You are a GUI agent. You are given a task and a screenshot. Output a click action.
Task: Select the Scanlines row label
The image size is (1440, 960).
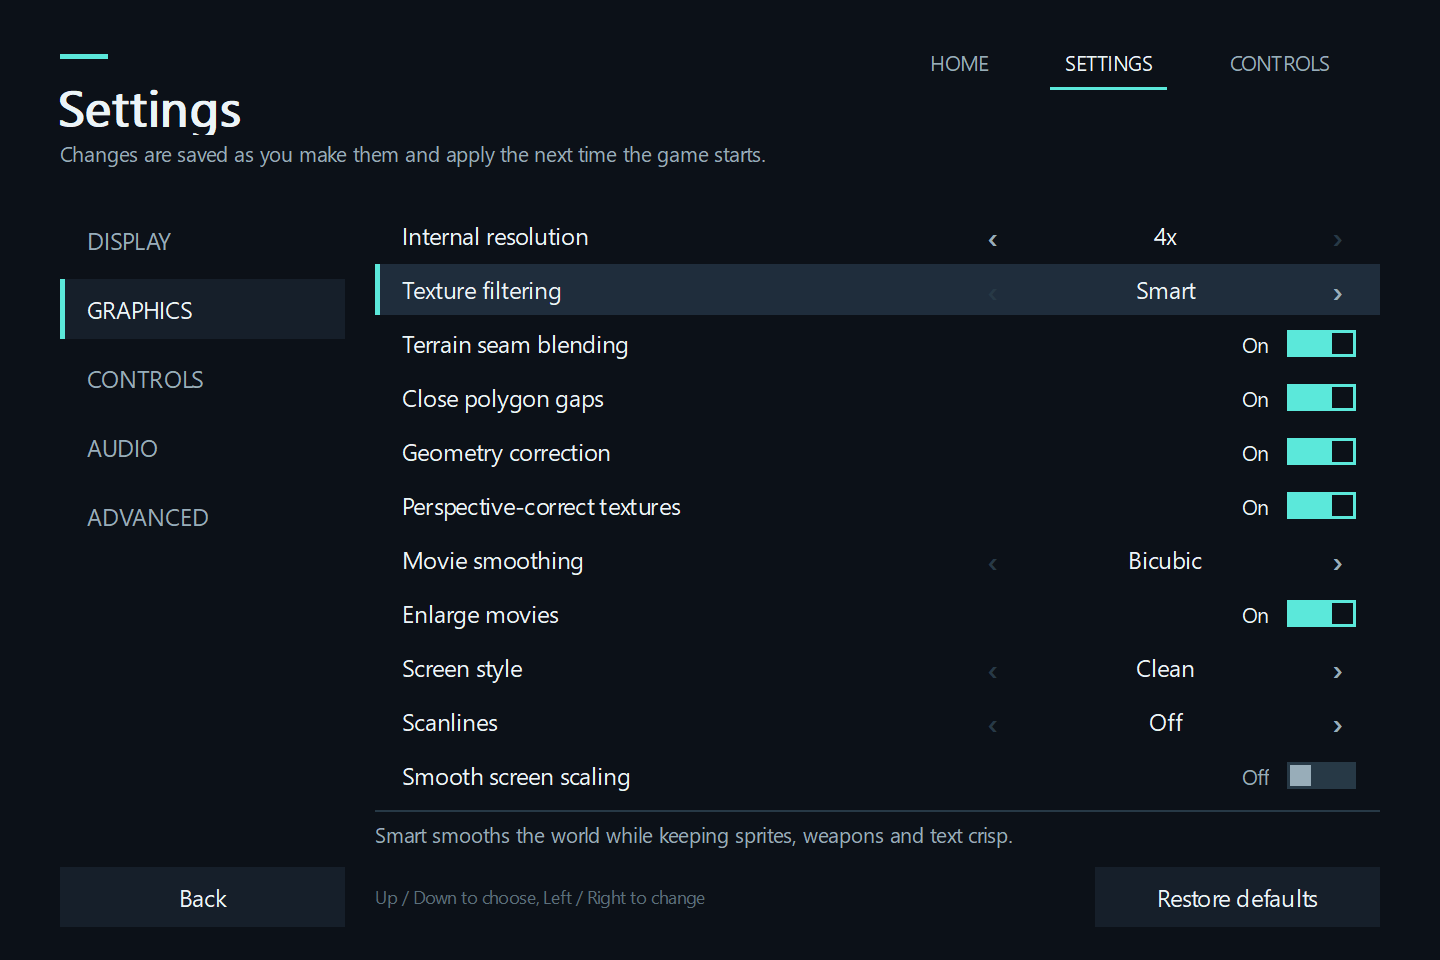coord(450,723)
